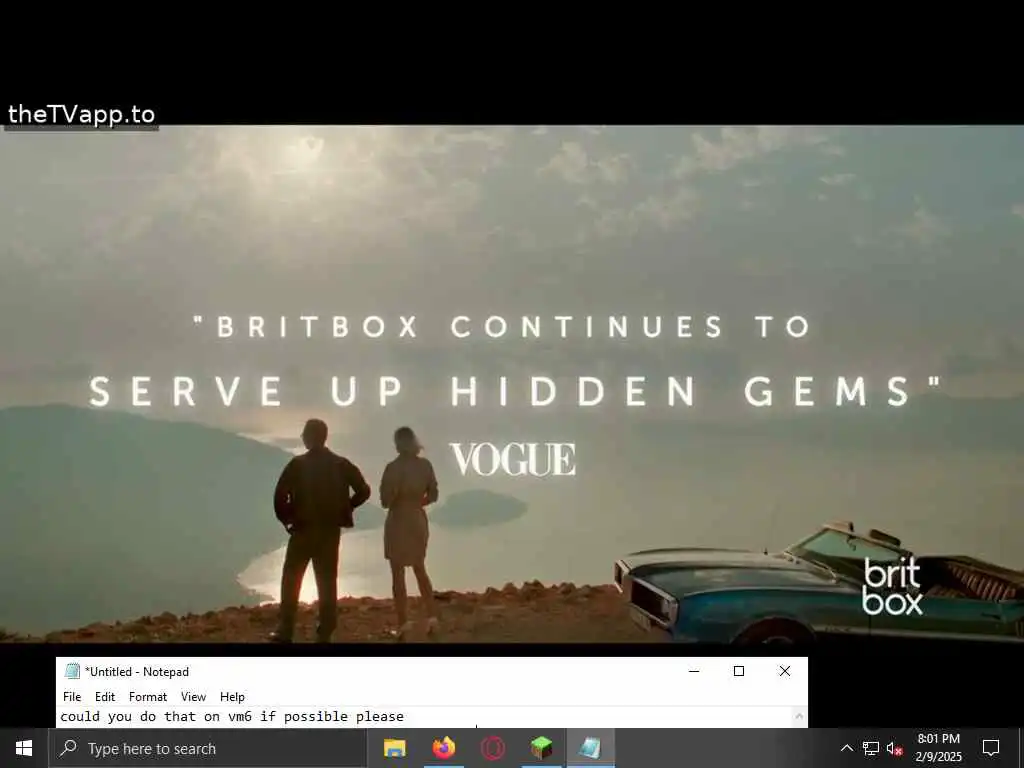
Task: Click the muted volume tray icon
Action: (894, 748)
